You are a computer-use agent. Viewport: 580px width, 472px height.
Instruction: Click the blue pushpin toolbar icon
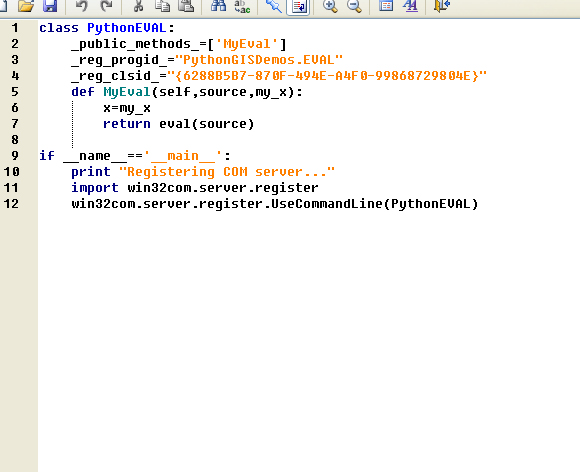tap(274, 6)
